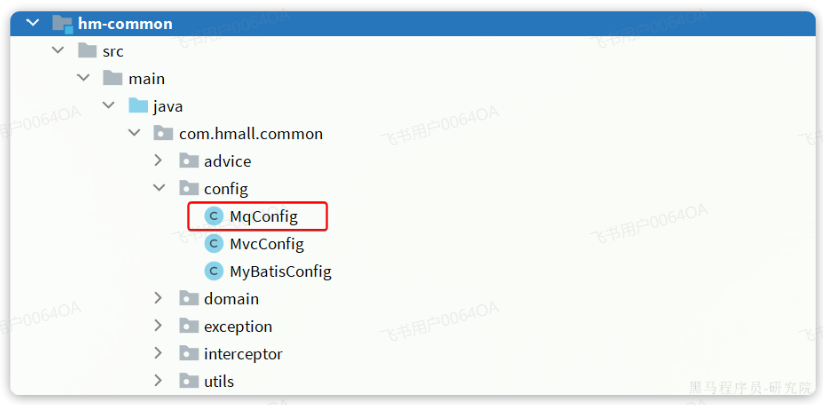Click the MvcConfig class icon
This screenshot has height=405, width=823.
[x=214, y=243]
